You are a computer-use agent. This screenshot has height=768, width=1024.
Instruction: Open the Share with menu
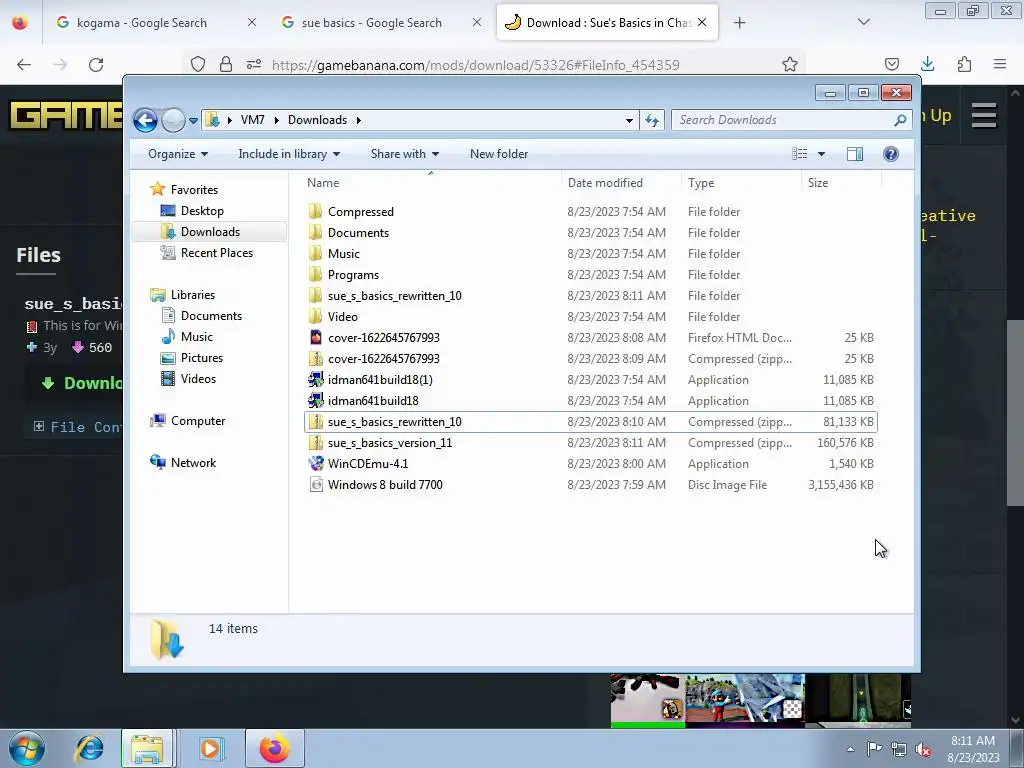pyautogui.click(x=405, y=154)
